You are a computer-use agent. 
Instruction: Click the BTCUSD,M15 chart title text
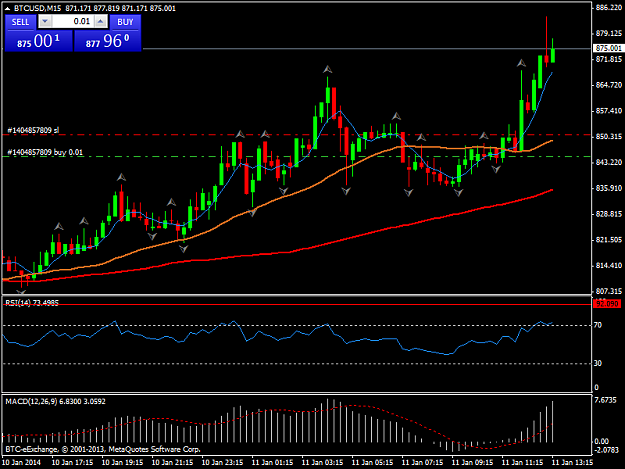pos(38,8)
